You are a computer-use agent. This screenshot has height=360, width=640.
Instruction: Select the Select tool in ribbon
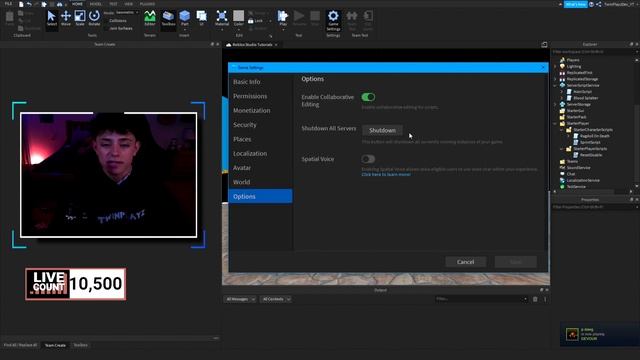tap(51, 19)
